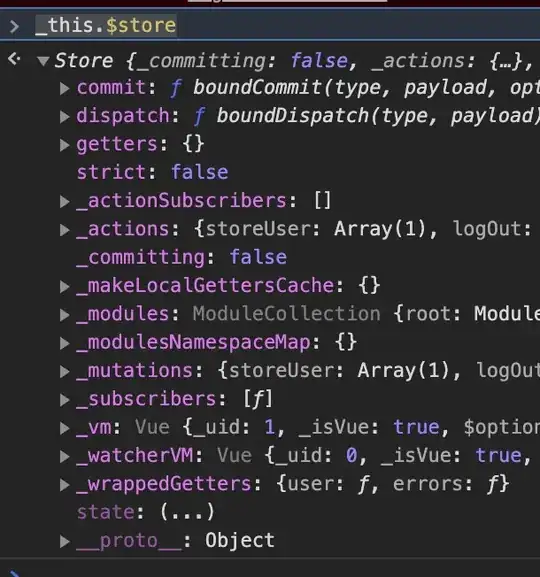Click the '_subscribers' property name
Screen dimensions: 540x577
point(147,399)
